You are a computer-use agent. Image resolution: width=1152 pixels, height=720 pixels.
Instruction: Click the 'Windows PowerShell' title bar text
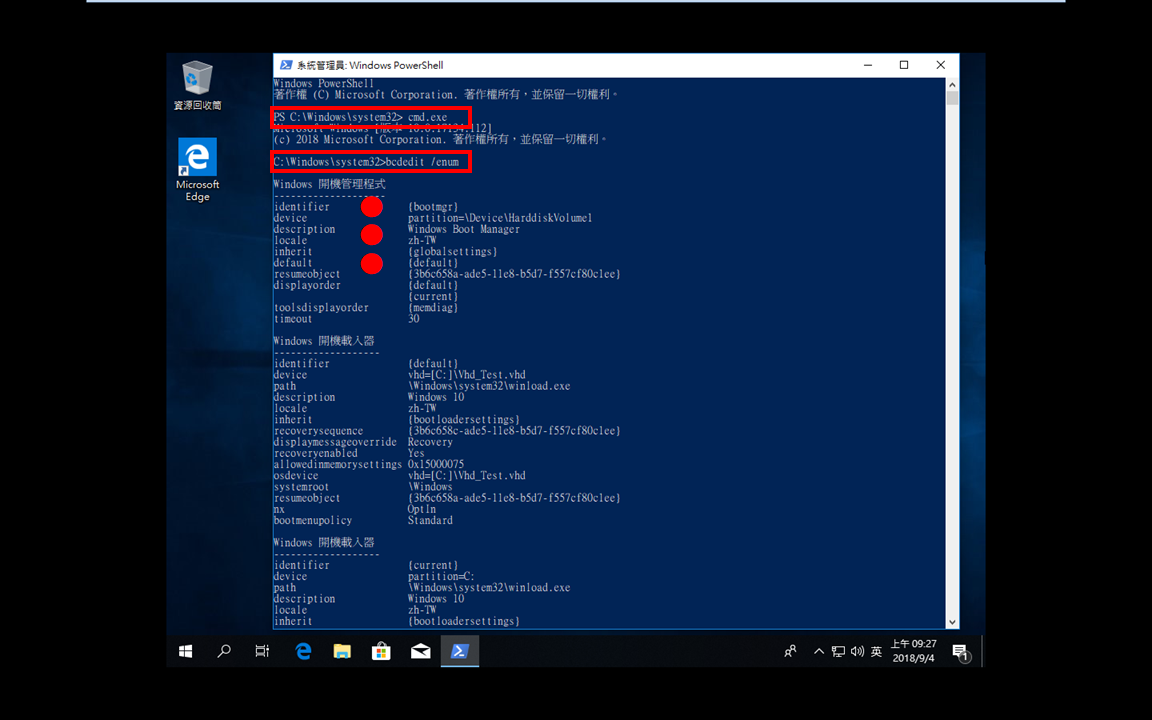pos(395,65)
